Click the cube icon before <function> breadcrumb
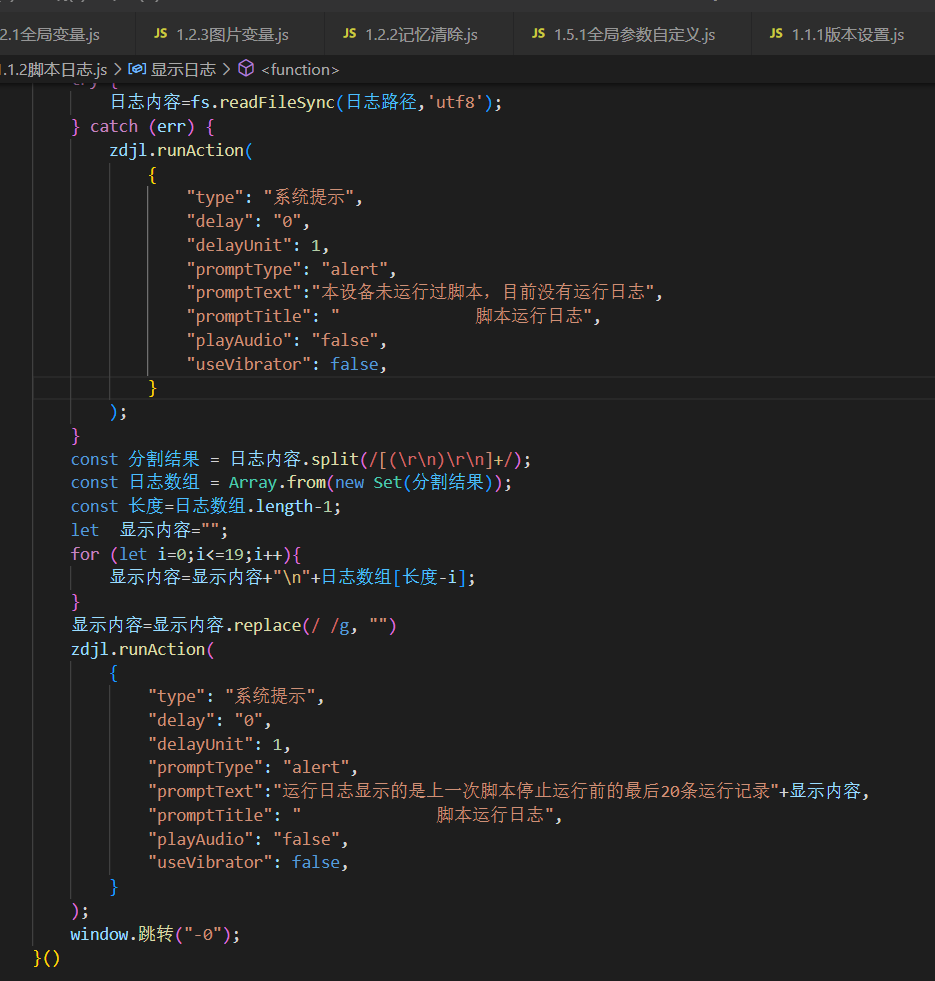 tap(246, 69)
